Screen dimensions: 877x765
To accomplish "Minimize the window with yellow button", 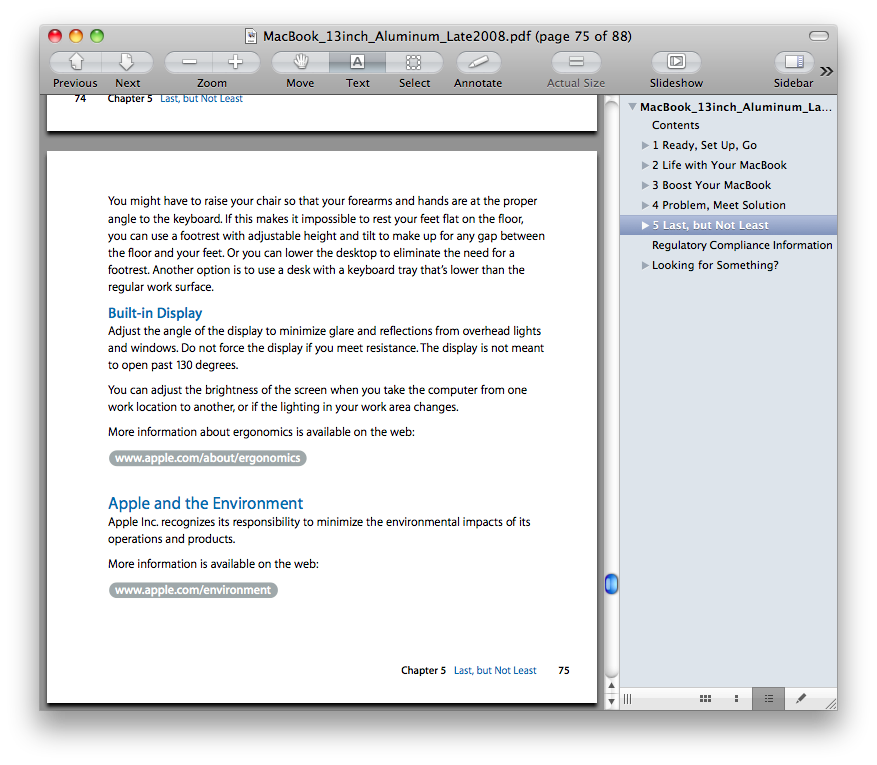I will tap(76, 36).
